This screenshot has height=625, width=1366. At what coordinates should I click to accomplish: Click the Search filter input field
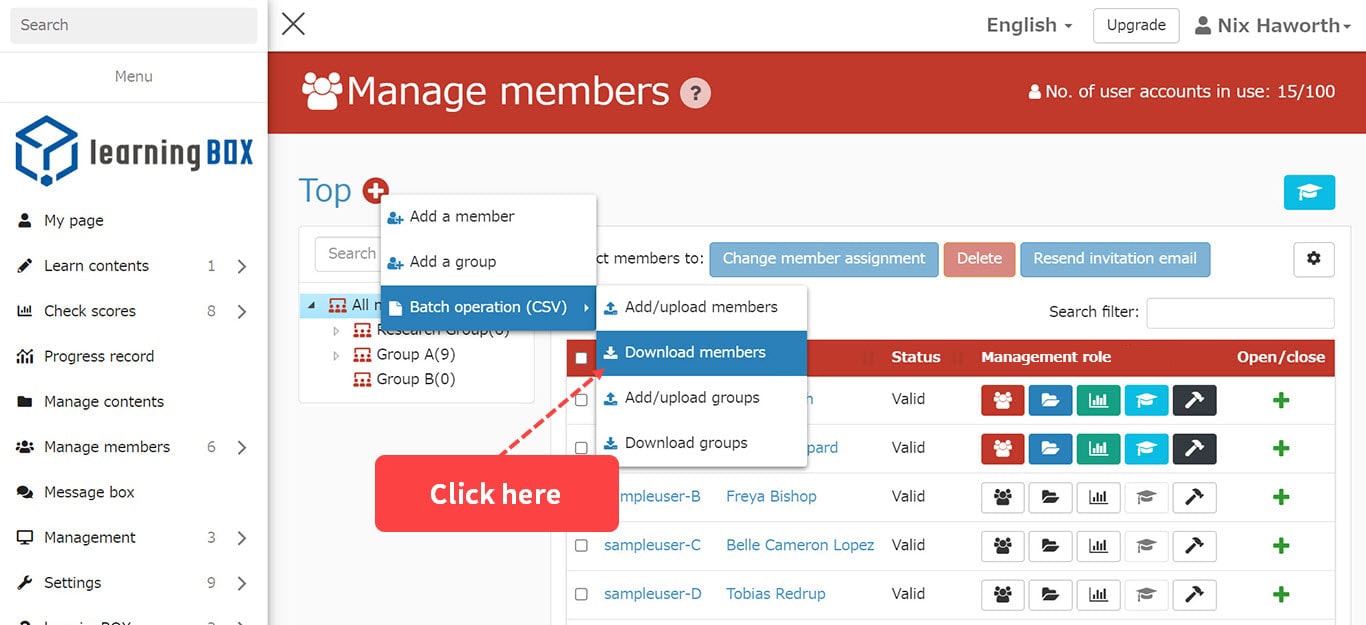point(1240,313)
